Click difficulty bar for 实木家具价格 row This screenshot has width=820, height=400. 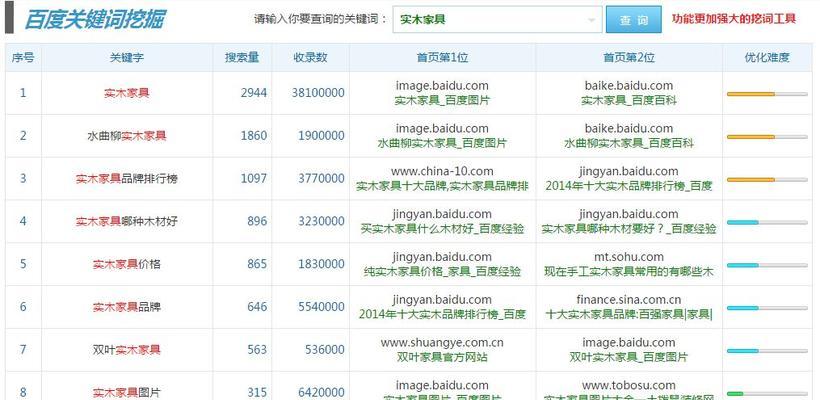click(767, 266)
